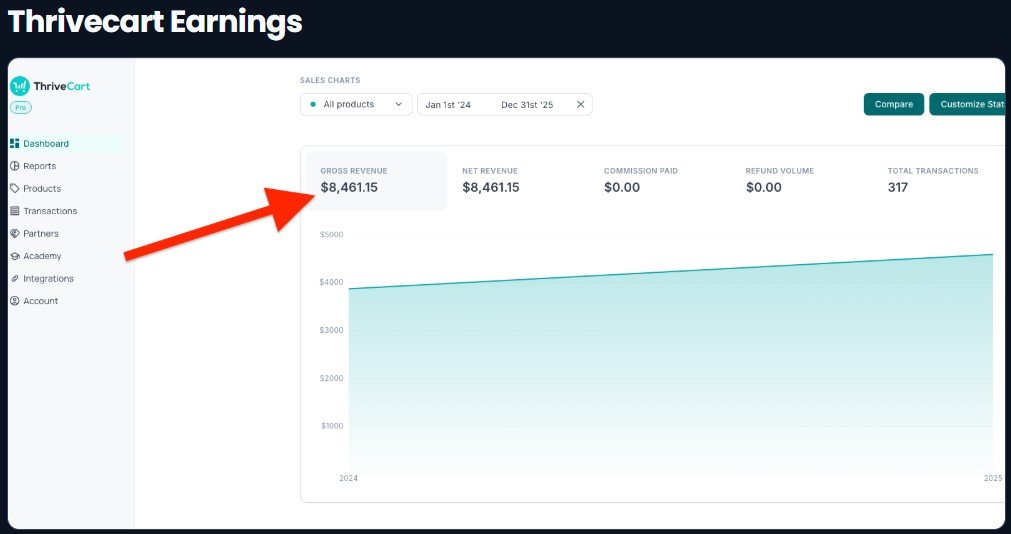This screenshot has width=1011, height=534.
Task: Select the Net Revenue stat
Action: click(491, 181)
